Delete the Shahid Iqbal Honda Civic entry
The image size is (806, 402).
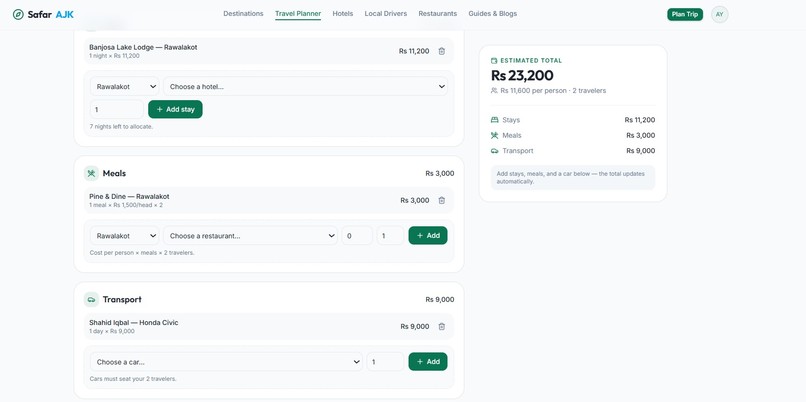point(442,326)
